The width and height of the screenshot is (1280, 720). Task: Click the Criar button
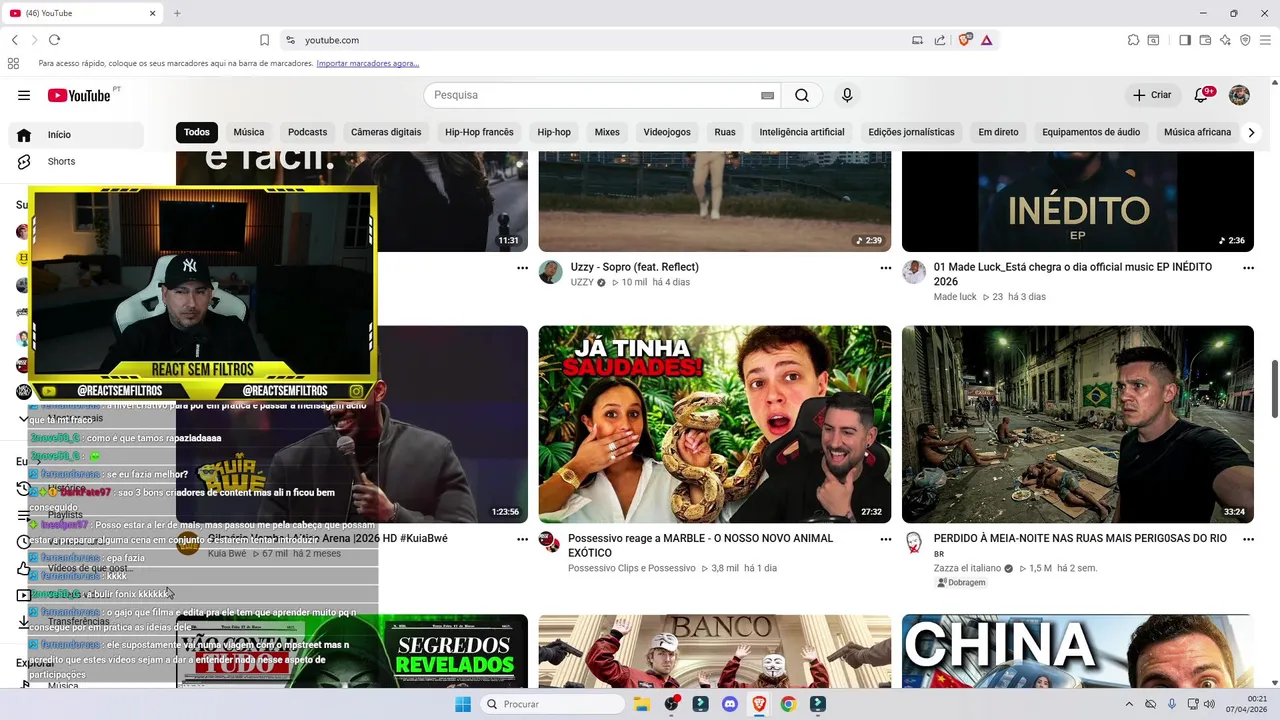[x=1152, y=95]
